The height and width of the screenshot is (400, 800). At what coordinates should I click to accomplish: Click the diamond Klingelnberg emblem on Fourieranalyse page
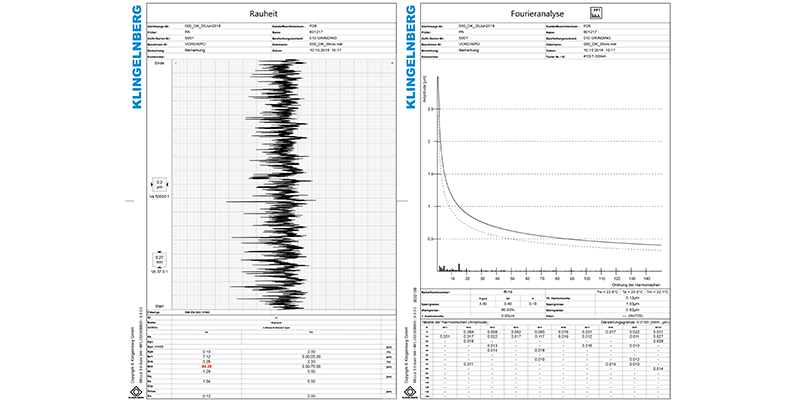410,392
